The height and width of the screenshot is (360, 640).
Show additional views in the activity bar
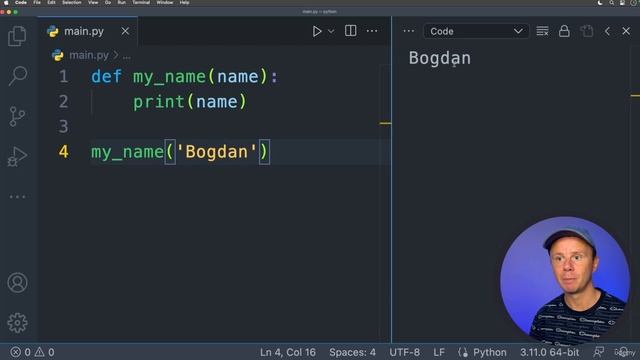click(x=17, y=197)
